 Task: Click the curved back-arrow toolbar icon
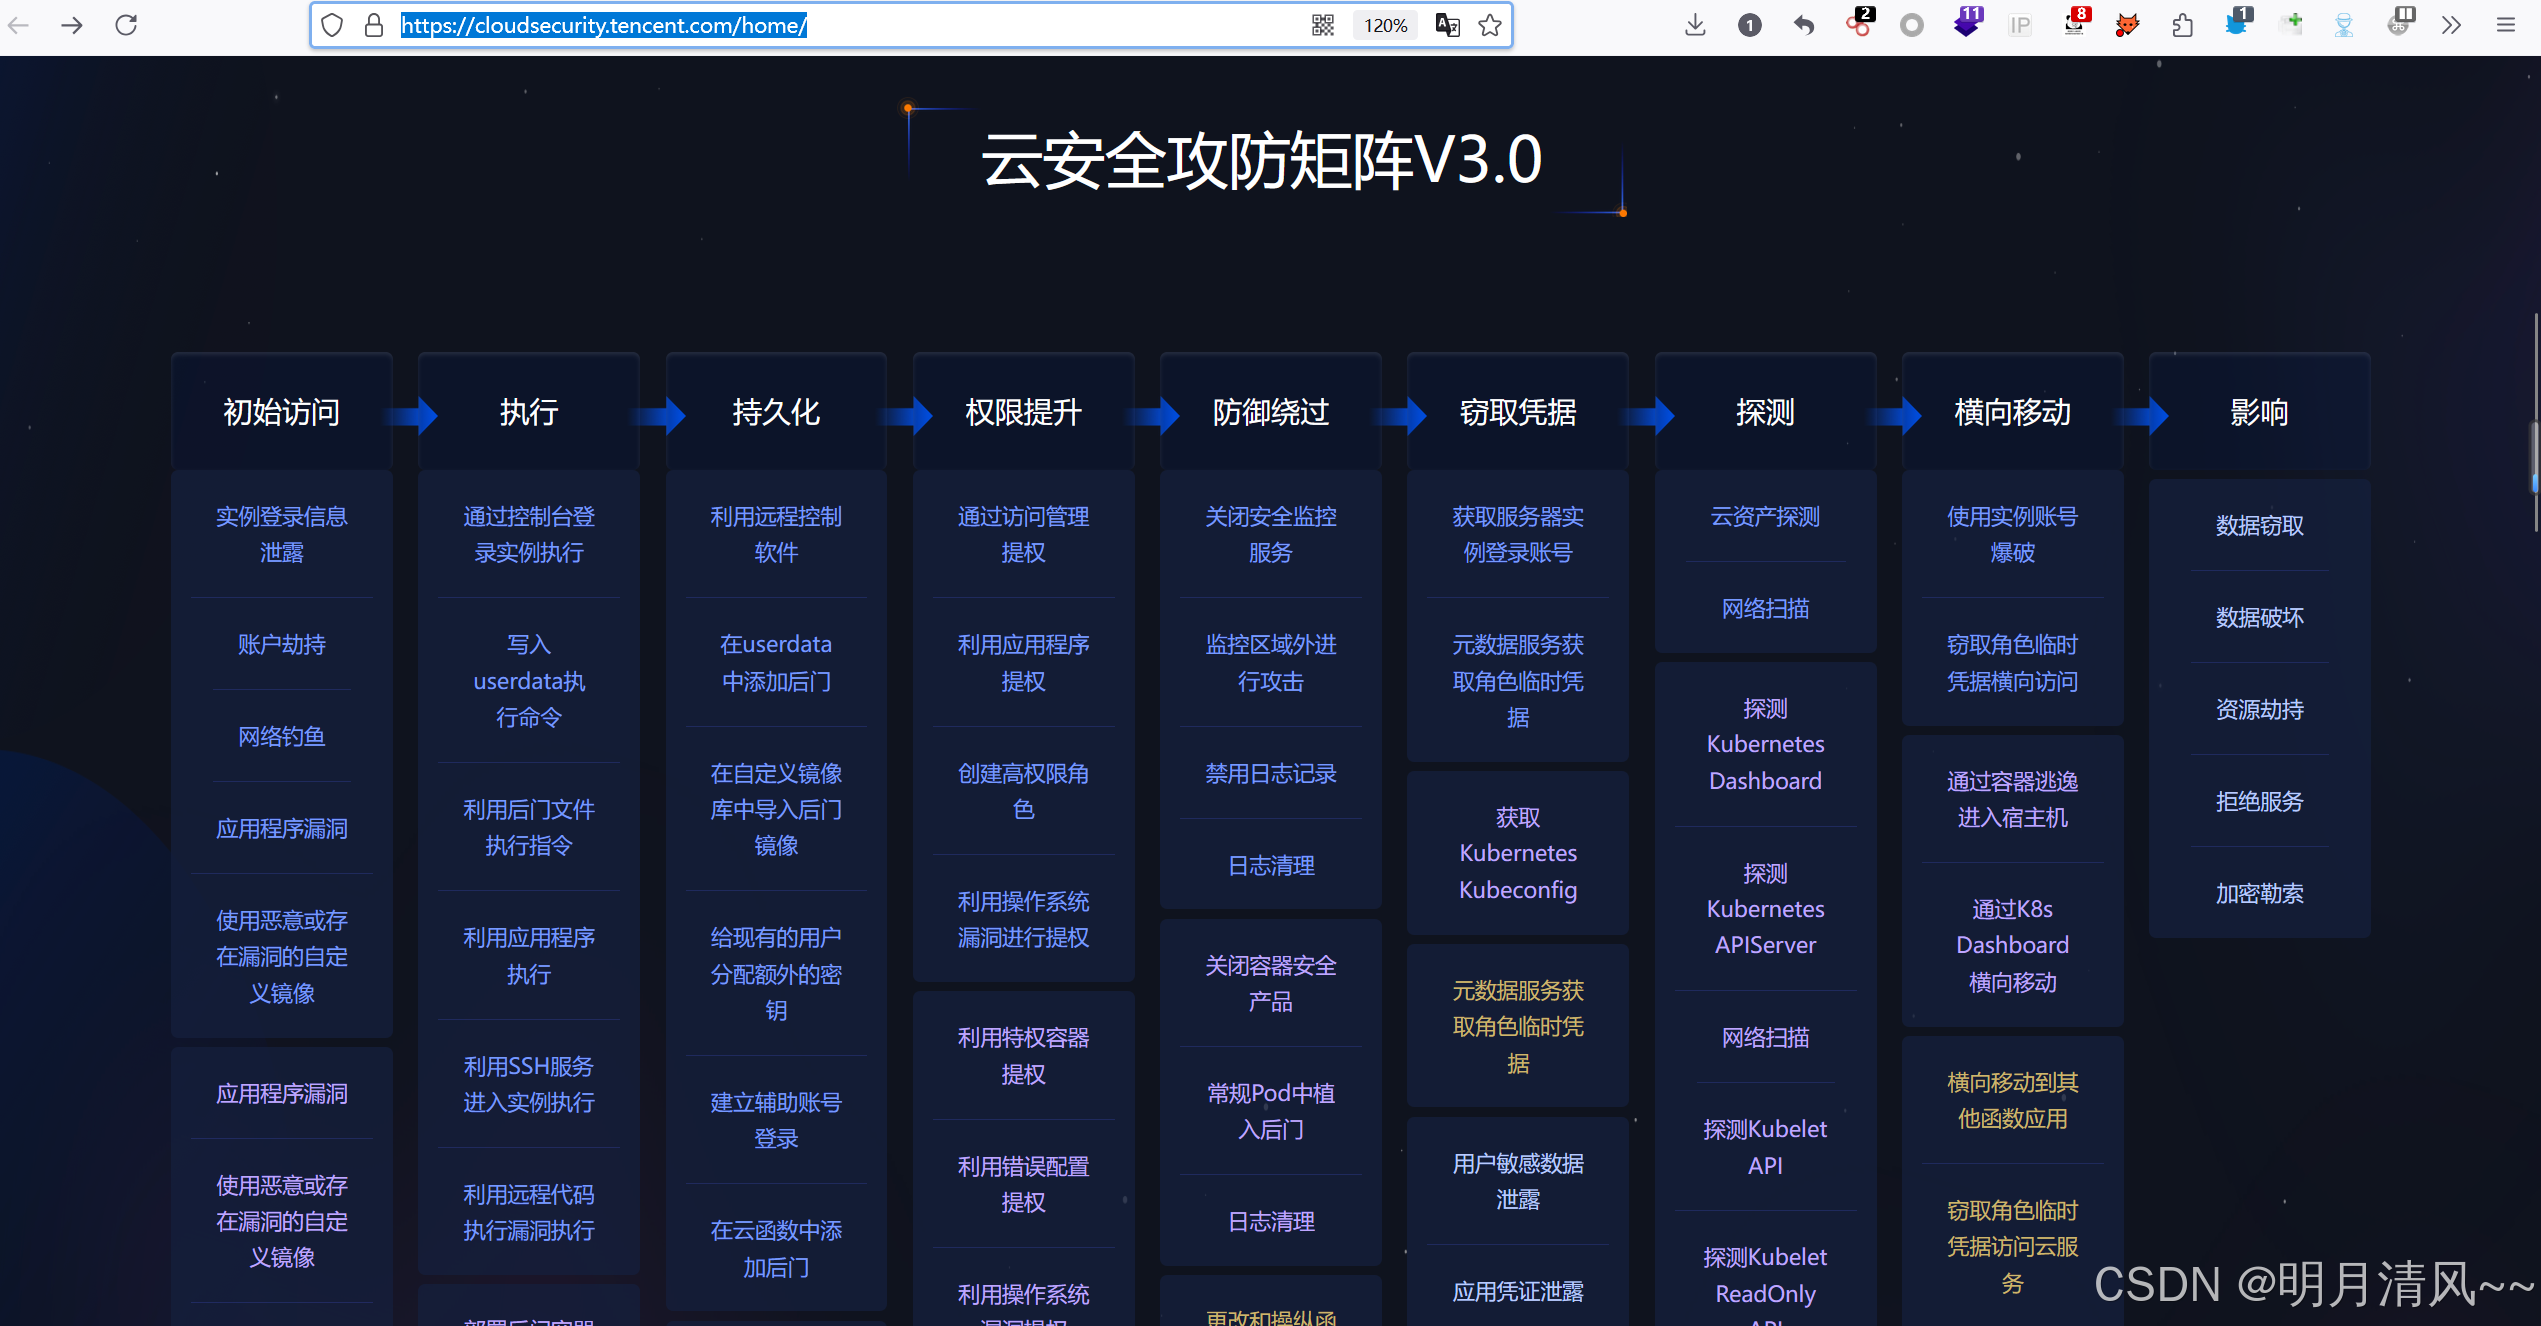pos(1804,25)
